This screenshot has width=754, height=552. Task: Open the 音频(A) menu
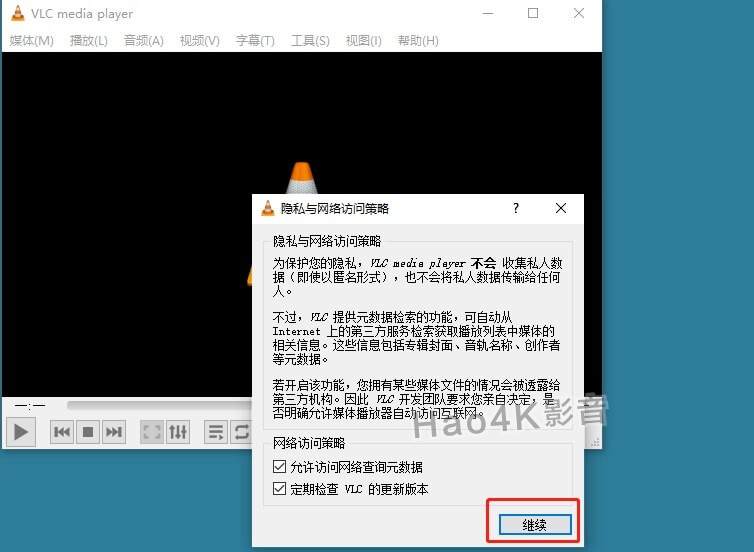143,41
